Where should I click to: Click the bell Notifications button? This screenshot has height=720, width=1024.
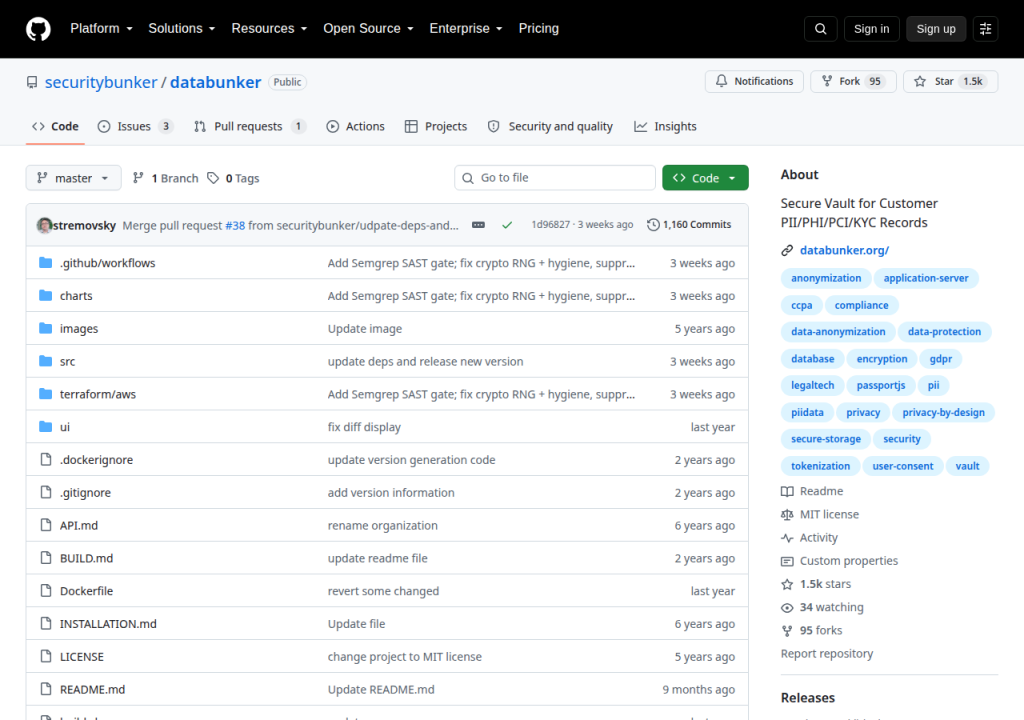[x=754, y=81]
